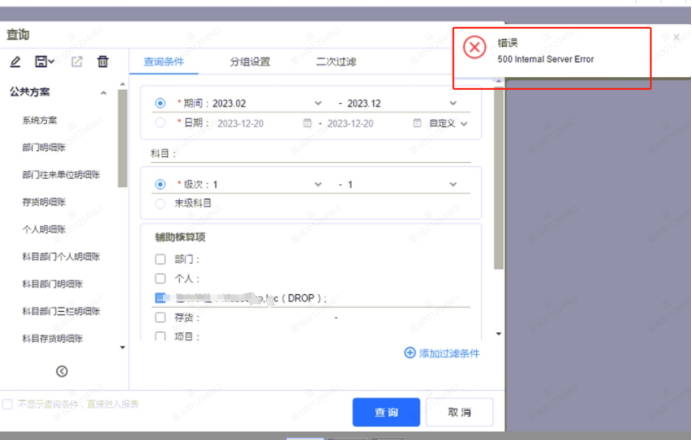Switch to 二次过滤 tab
This screenshot has width=692, height=440.
(336, 61)
